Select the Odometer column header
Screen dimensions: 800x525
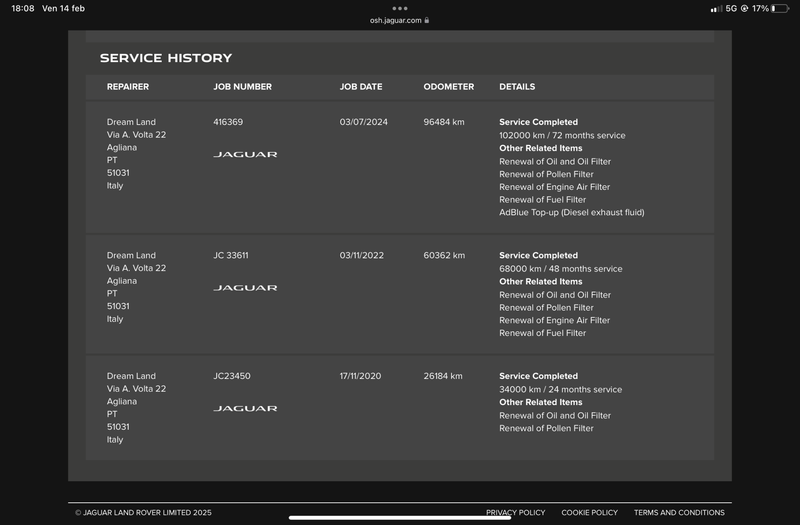coord(448,87)
